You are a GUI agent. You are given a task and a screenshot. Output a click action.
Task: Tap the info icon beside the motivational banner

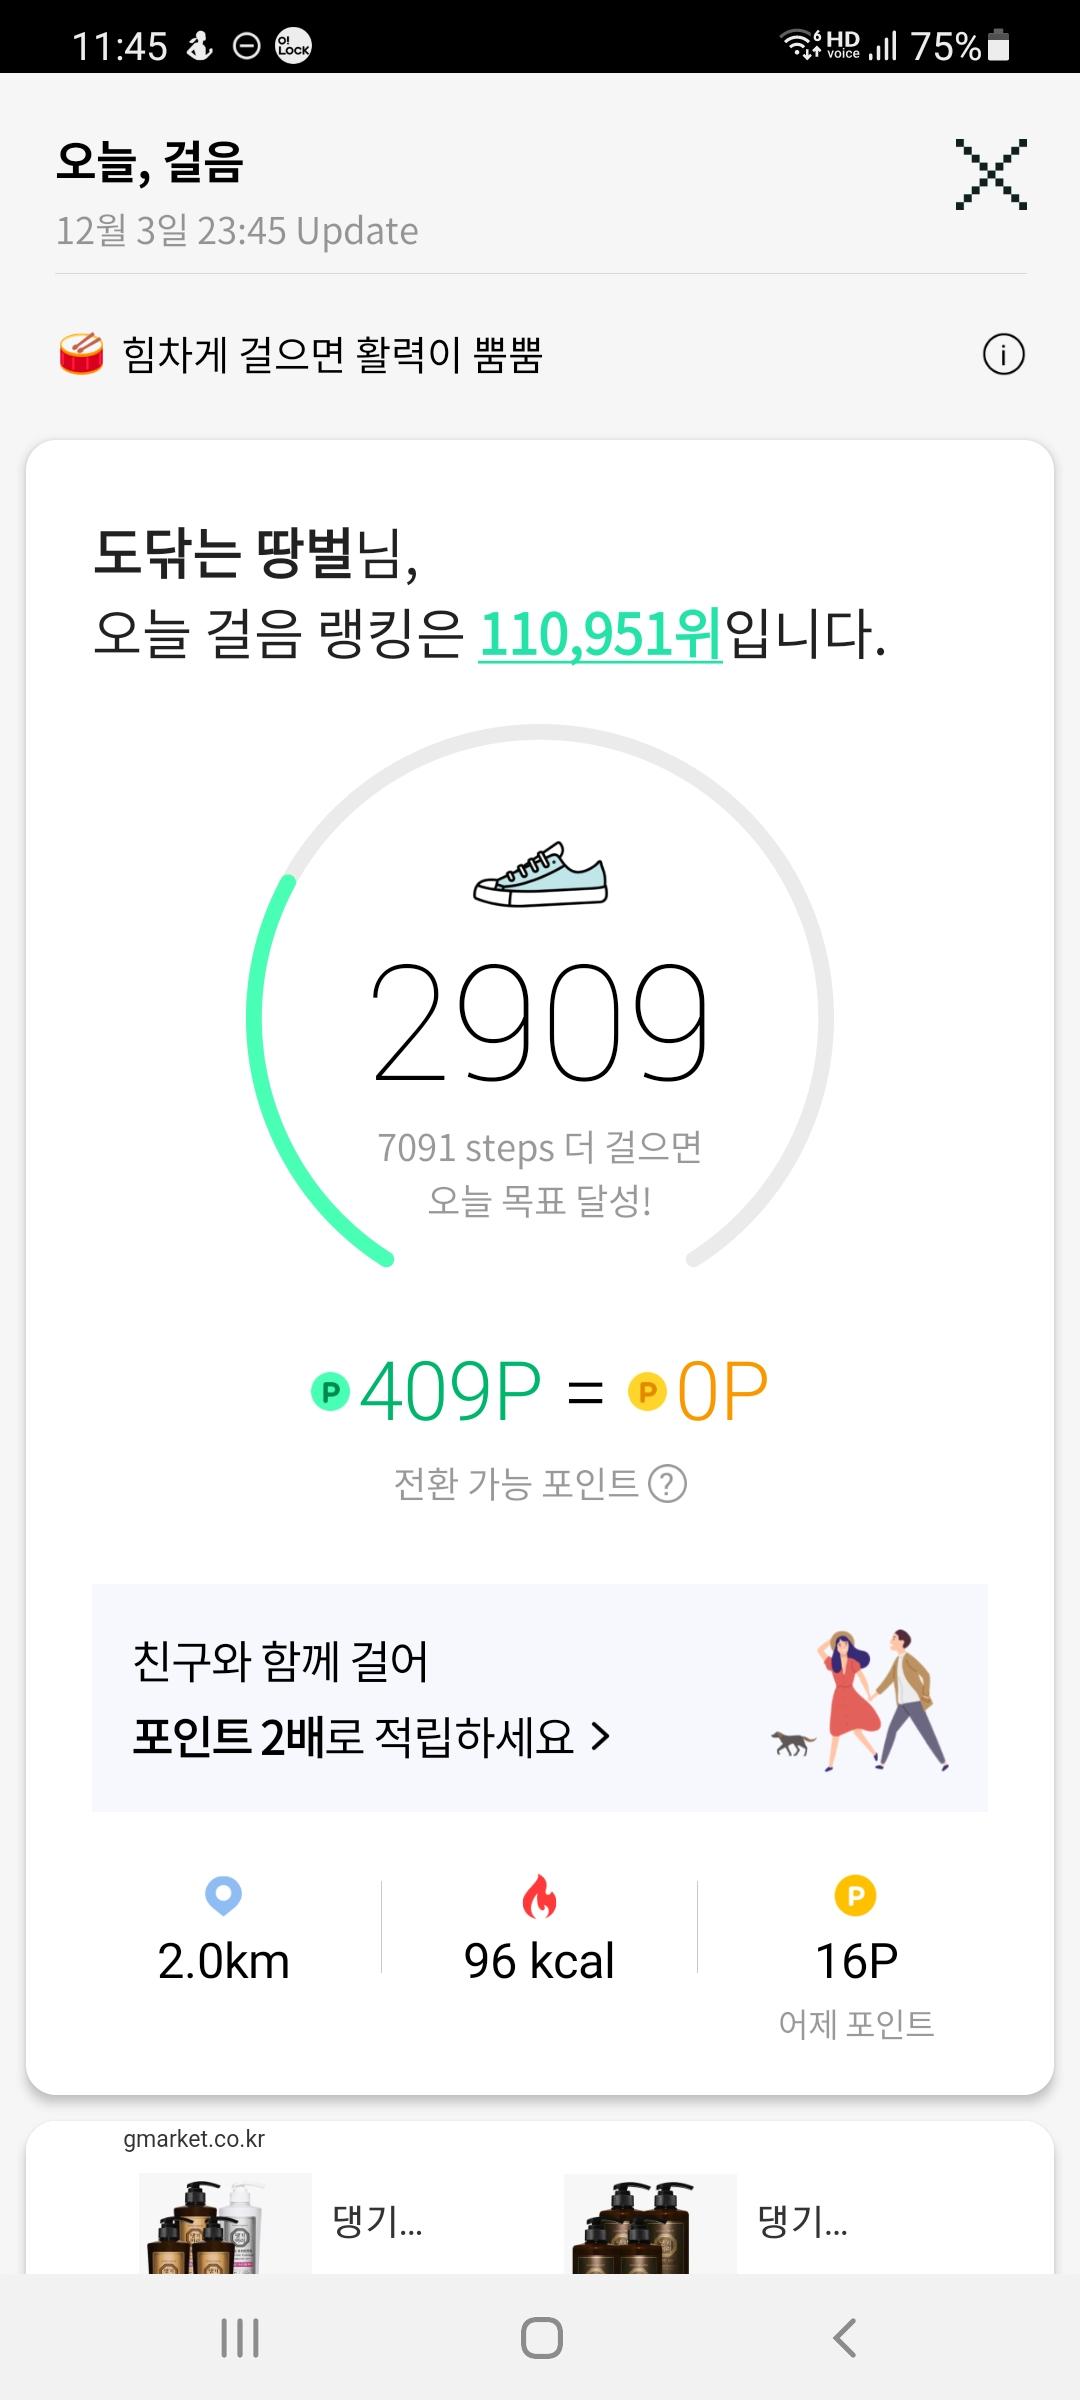1003,354
